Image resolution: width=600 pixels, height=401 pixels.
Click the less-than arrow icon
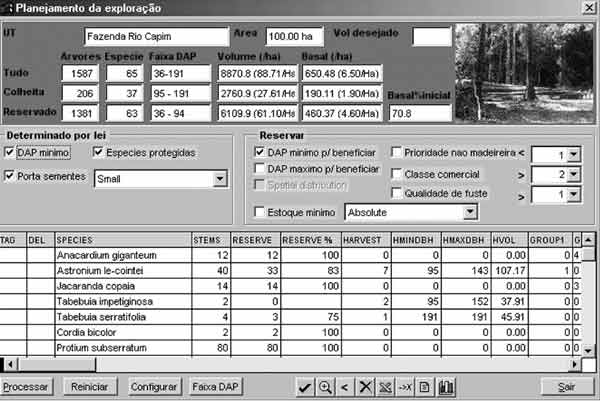coord(345,386)
